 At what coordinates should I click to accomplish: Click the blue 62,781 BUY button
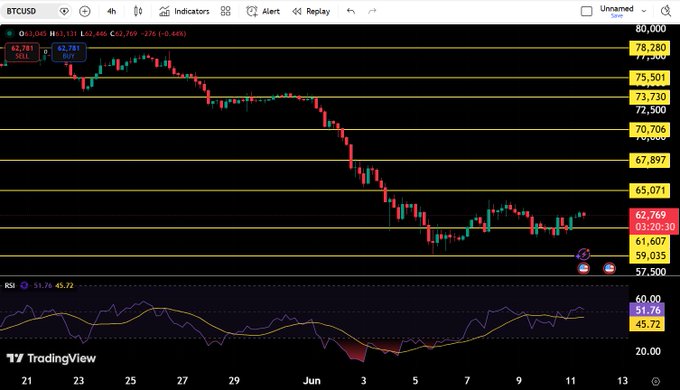coord(69,52)
